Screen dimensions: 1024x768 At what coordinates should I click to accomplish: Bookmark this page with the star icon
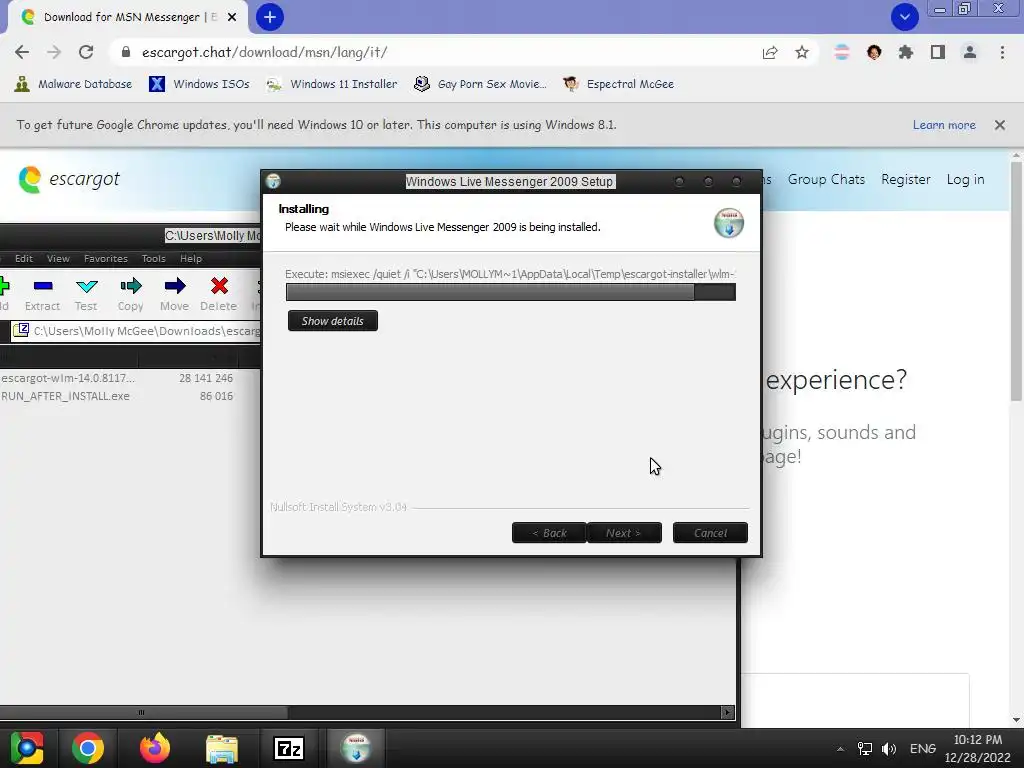tap(802, 52)
